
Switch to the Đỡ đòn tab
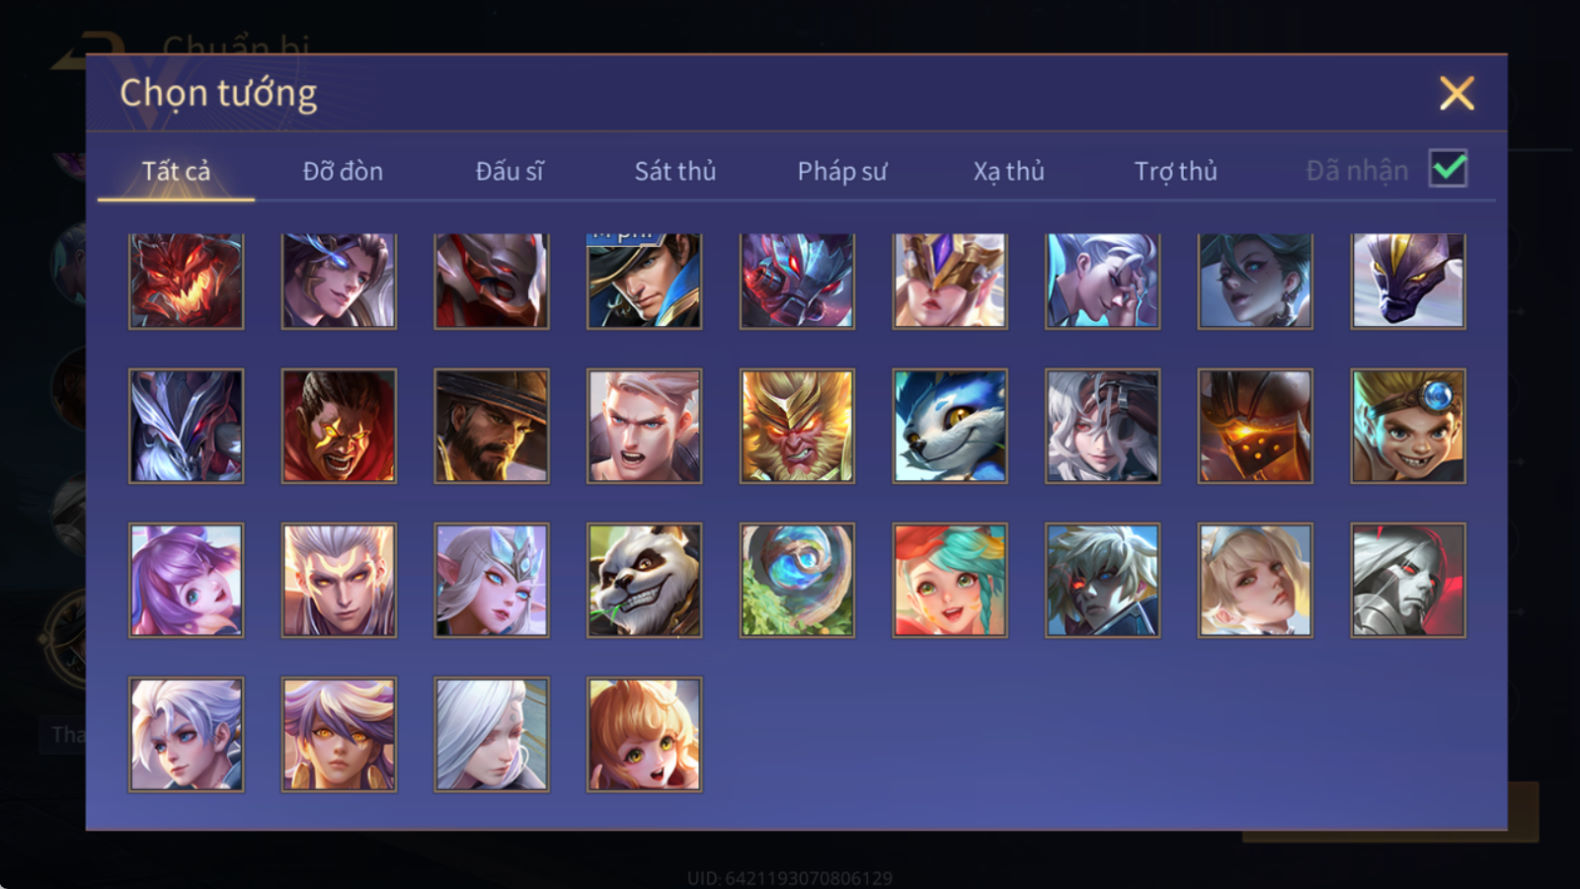click(343, 171)
